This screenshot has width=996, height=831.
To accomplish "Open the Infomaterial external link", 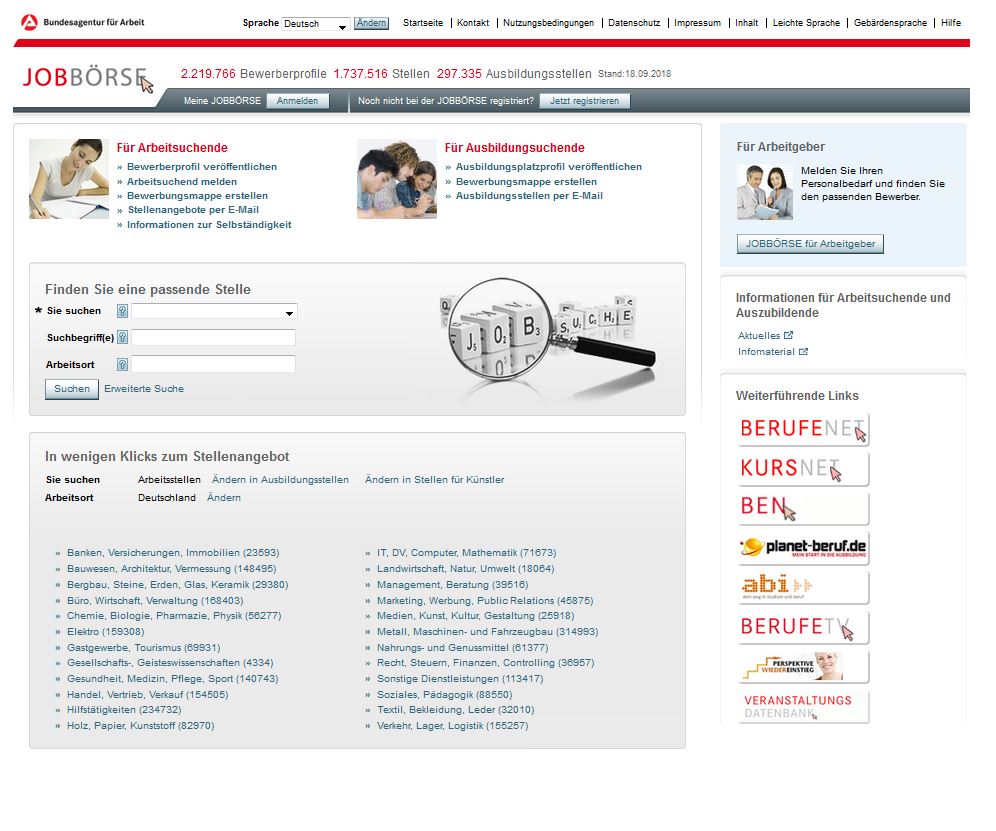I will [773, 352].
